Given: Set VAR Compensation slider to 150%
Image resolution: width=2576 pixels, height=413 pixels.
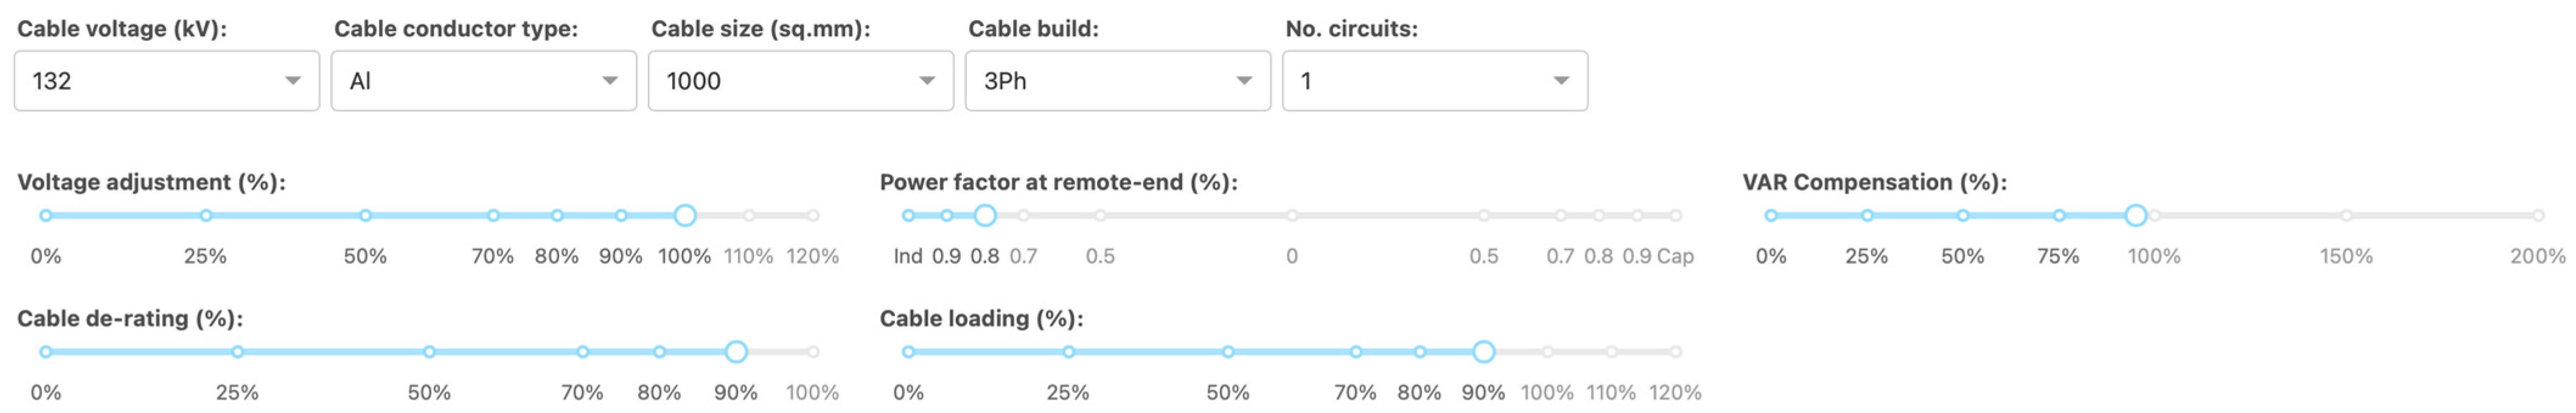Looking at the screenshot, I should [x=2346, y=215].
